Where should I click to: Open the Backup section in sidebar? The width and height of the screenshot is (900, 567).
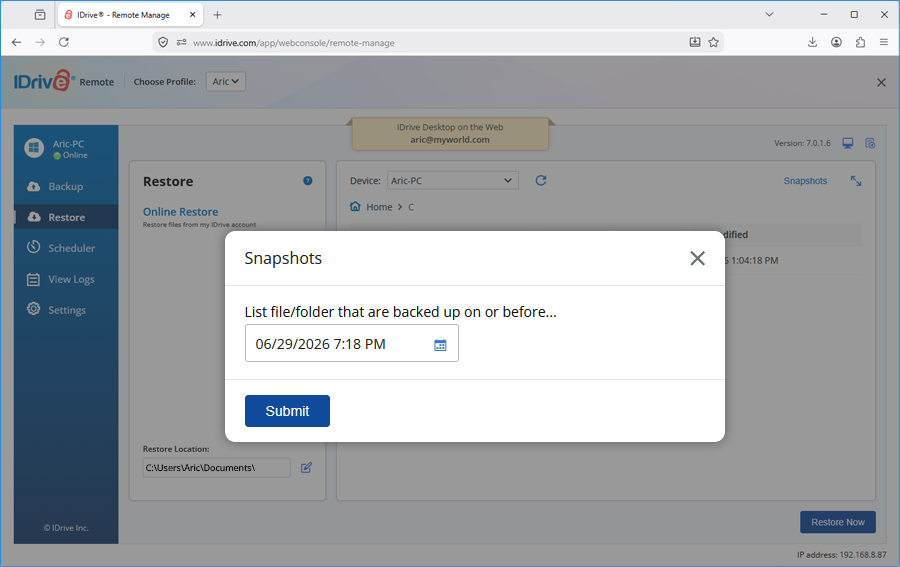(66, 187)
